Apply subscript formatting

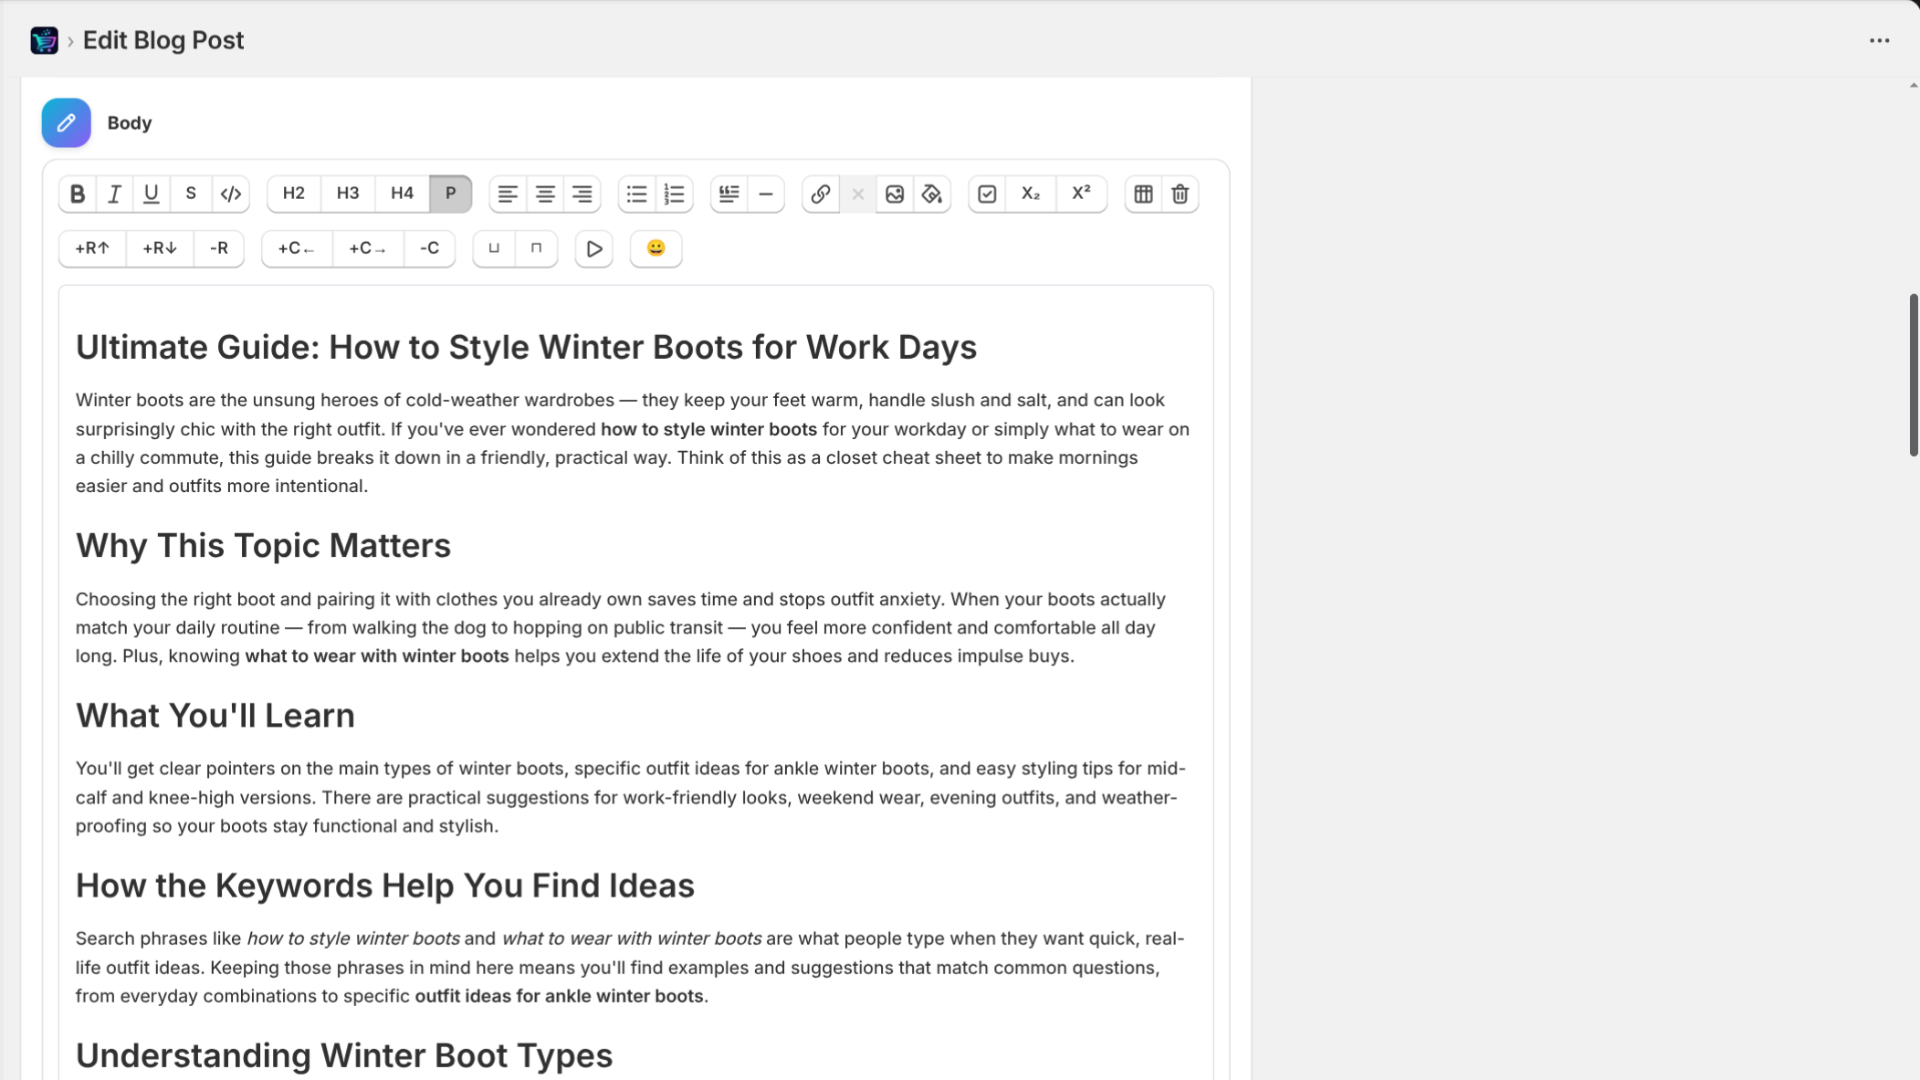[x=1030, y=193]
